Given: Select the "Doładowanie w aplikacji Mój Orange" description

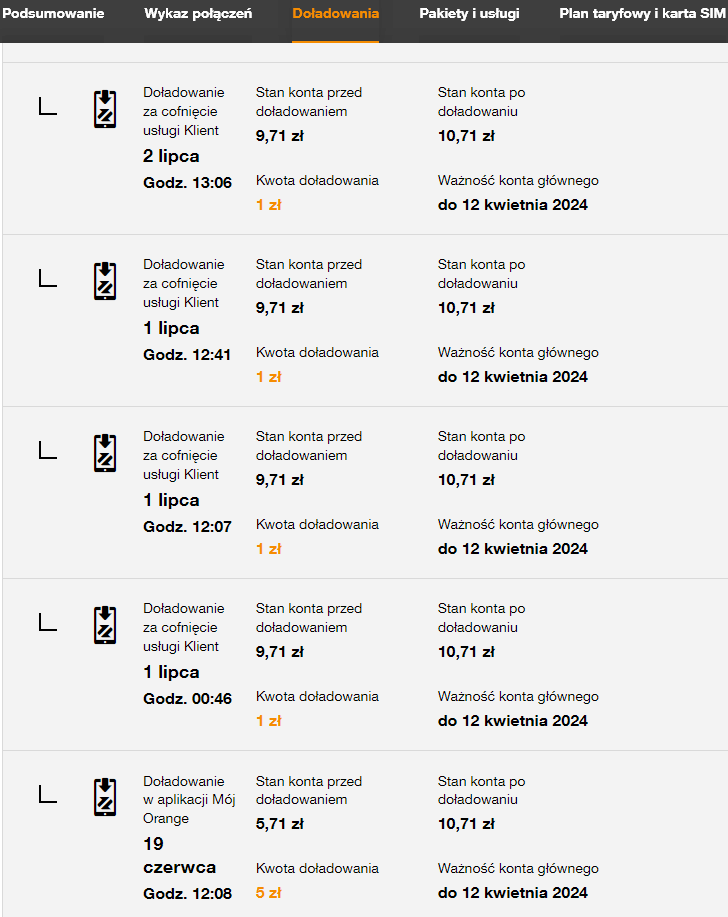Looking at the screenshot, I should [x=189, y=799].
